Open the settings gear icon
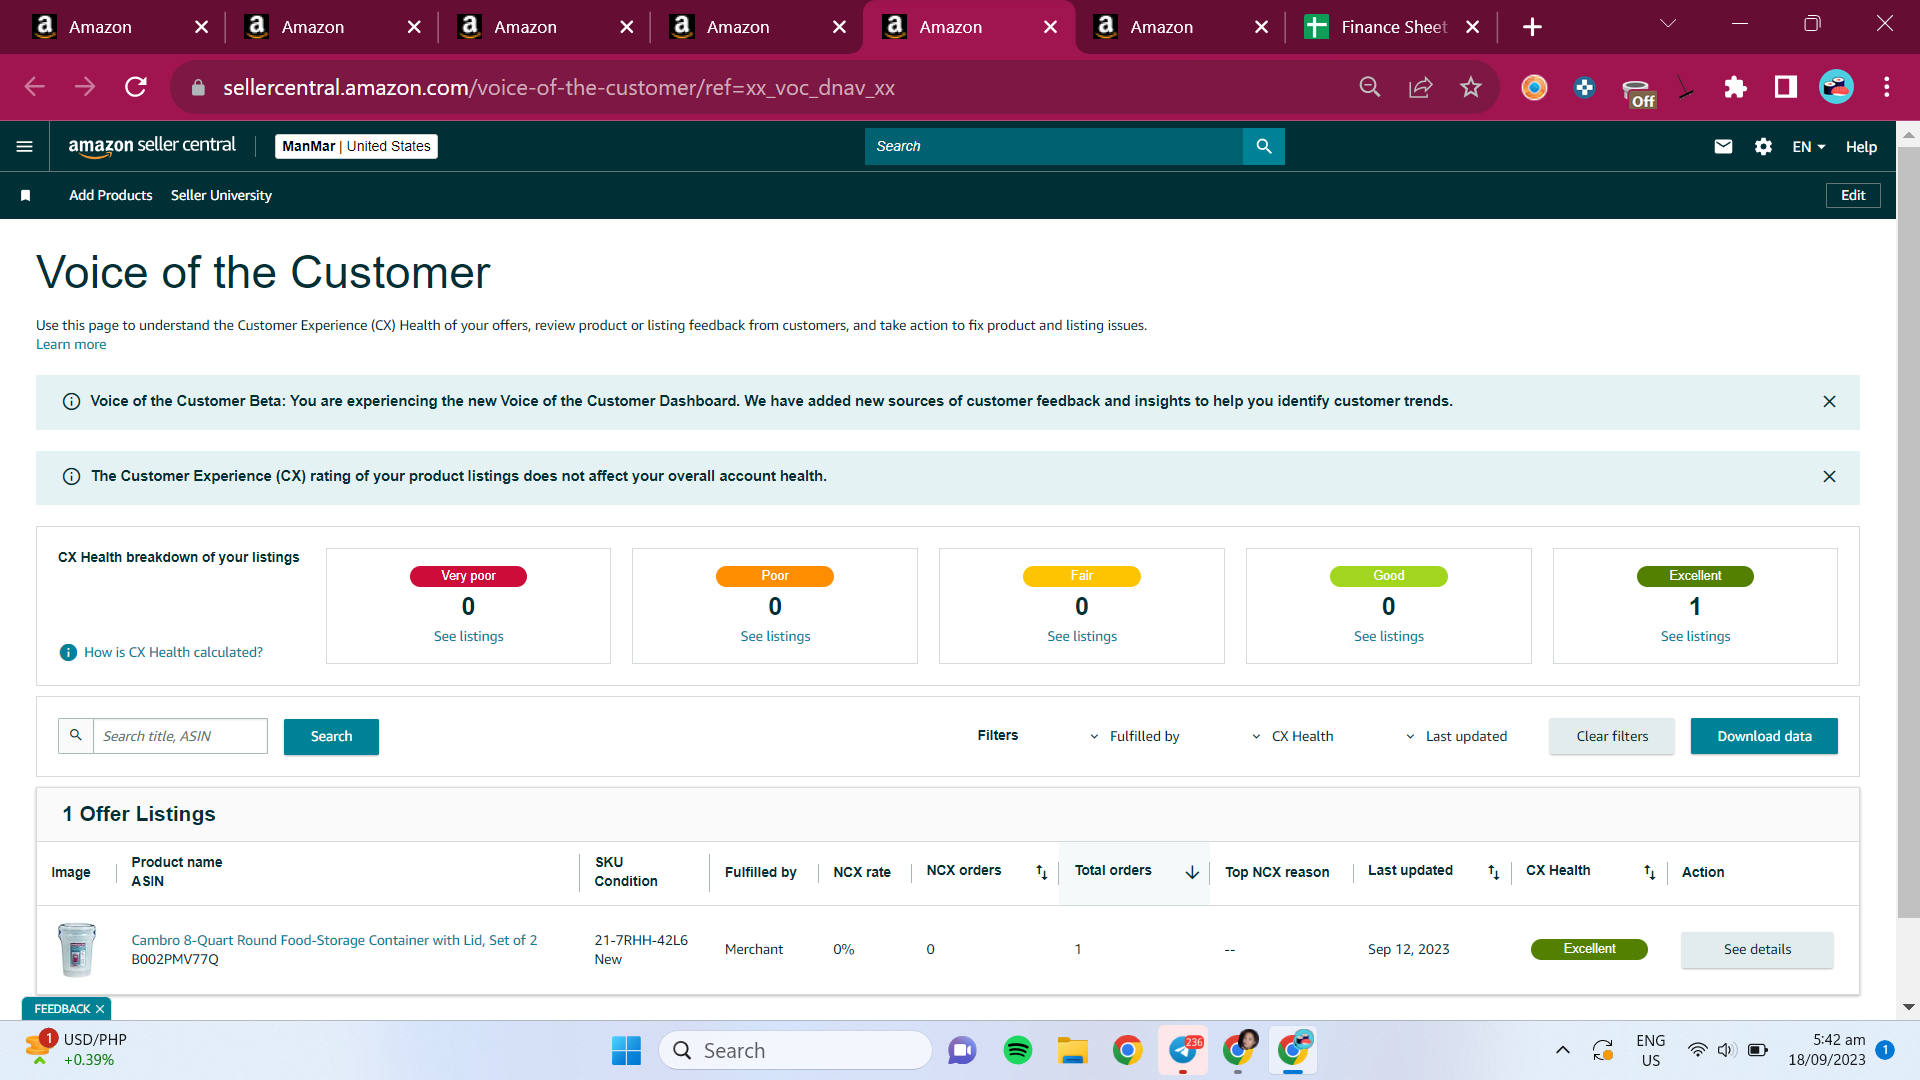This screenshot has width=1920, height=1080. (1763, 147)
